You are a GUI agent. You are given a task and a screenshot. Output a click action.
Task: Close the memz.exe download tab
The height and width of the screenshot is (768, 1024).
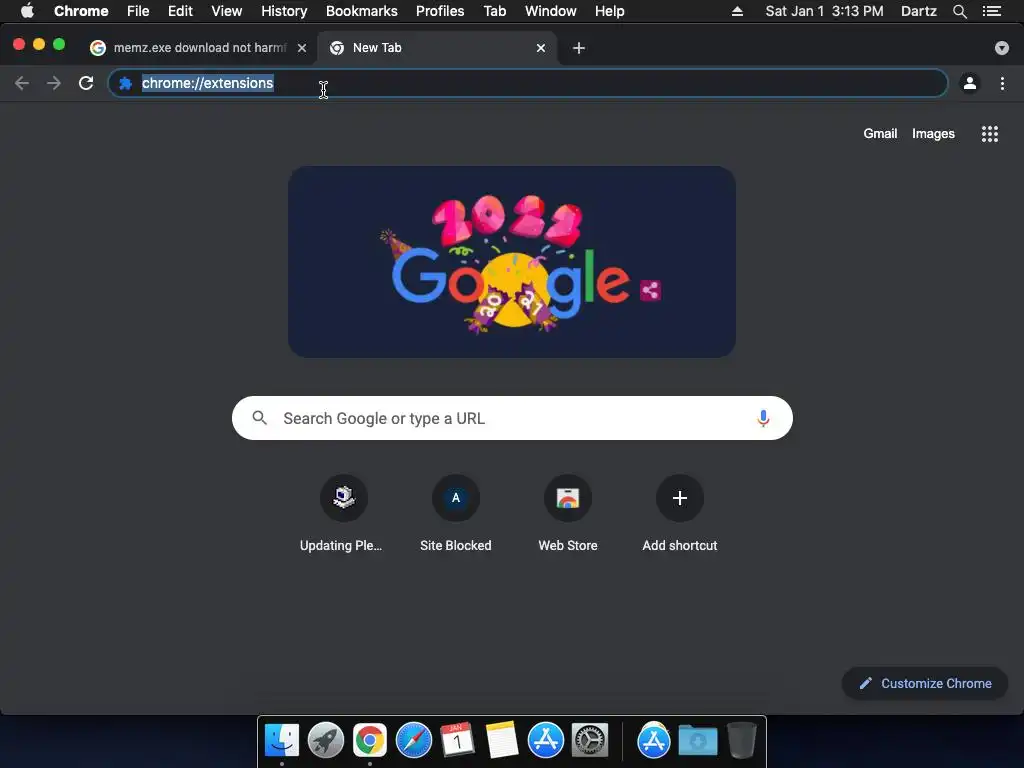coord(302,48)
